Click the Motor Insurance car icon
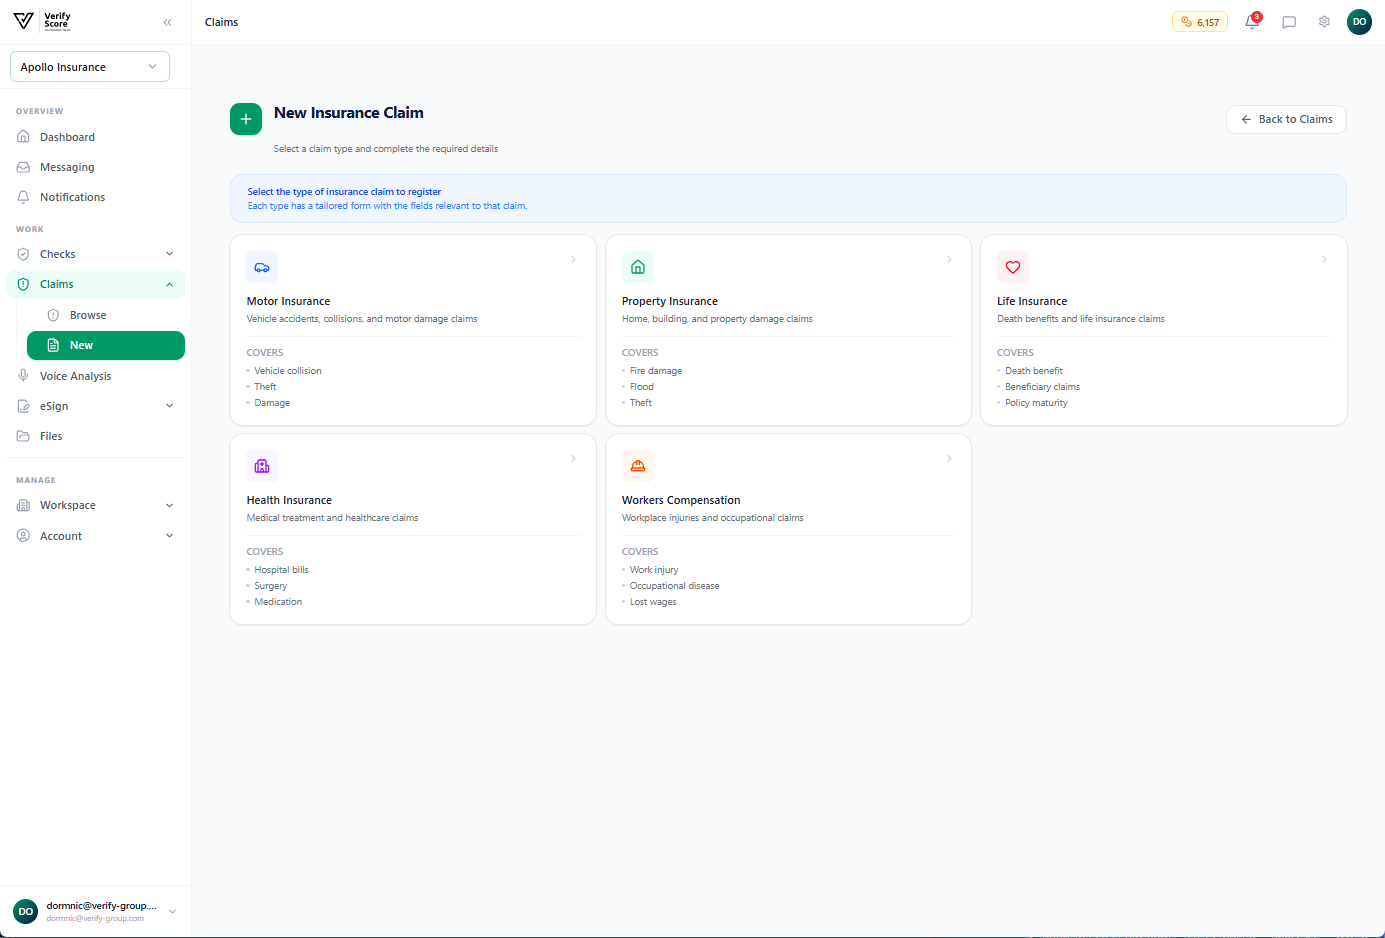This screenshot has height=938, width=1385. coord(262,267)
